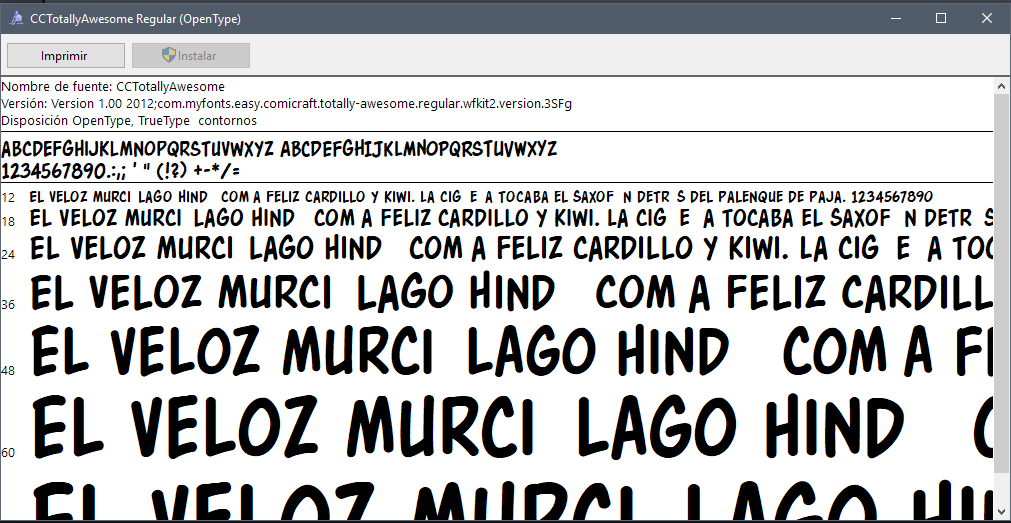Image resolution: width=1011 pixels, height=523 pixels.
Task: Click the size 48 sample text line
Action: pos(511,351)
